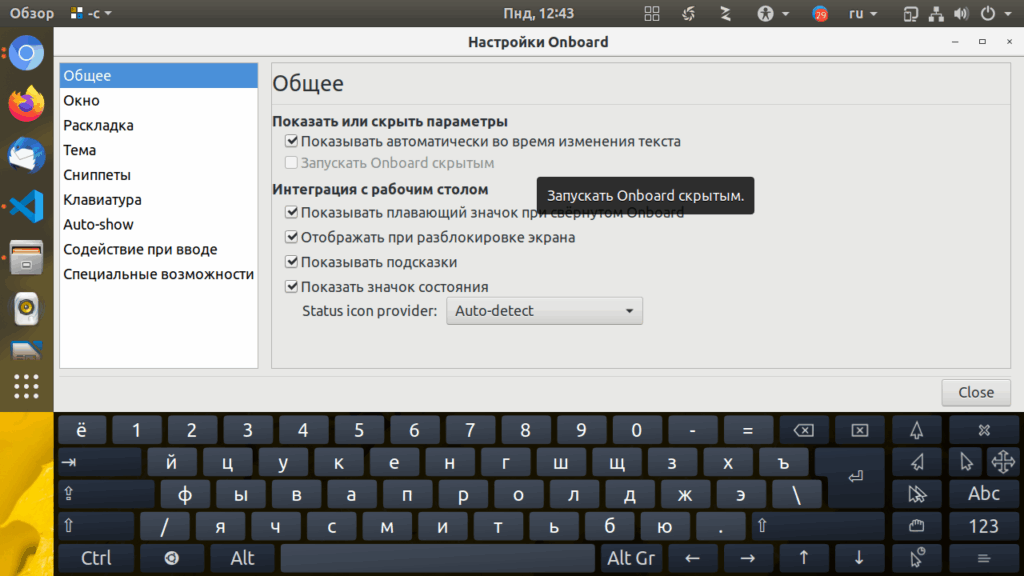1024x576 pixels.
Task: Click the left arrow key
Action: [692, 558]
